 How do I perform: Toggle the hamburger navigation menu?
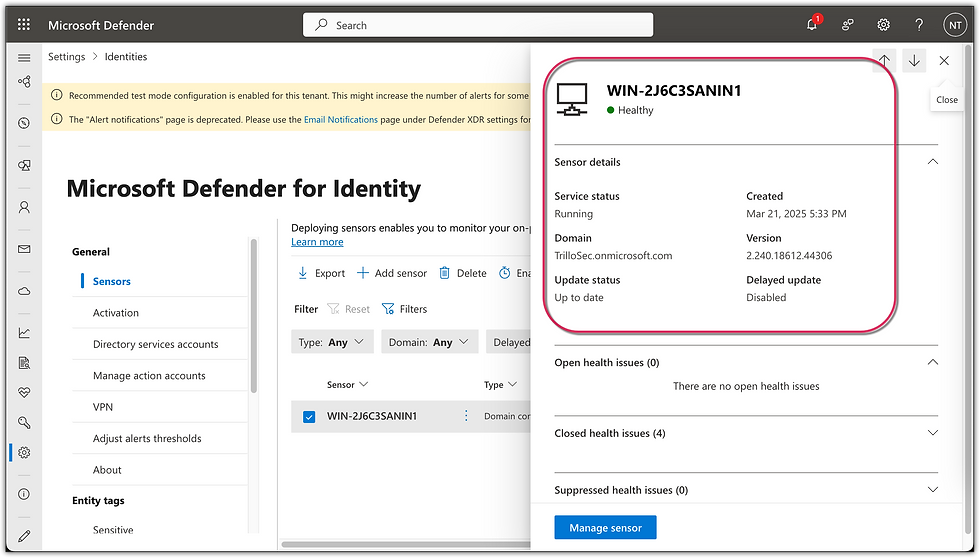pyautogui.click(x=24, y=58)
